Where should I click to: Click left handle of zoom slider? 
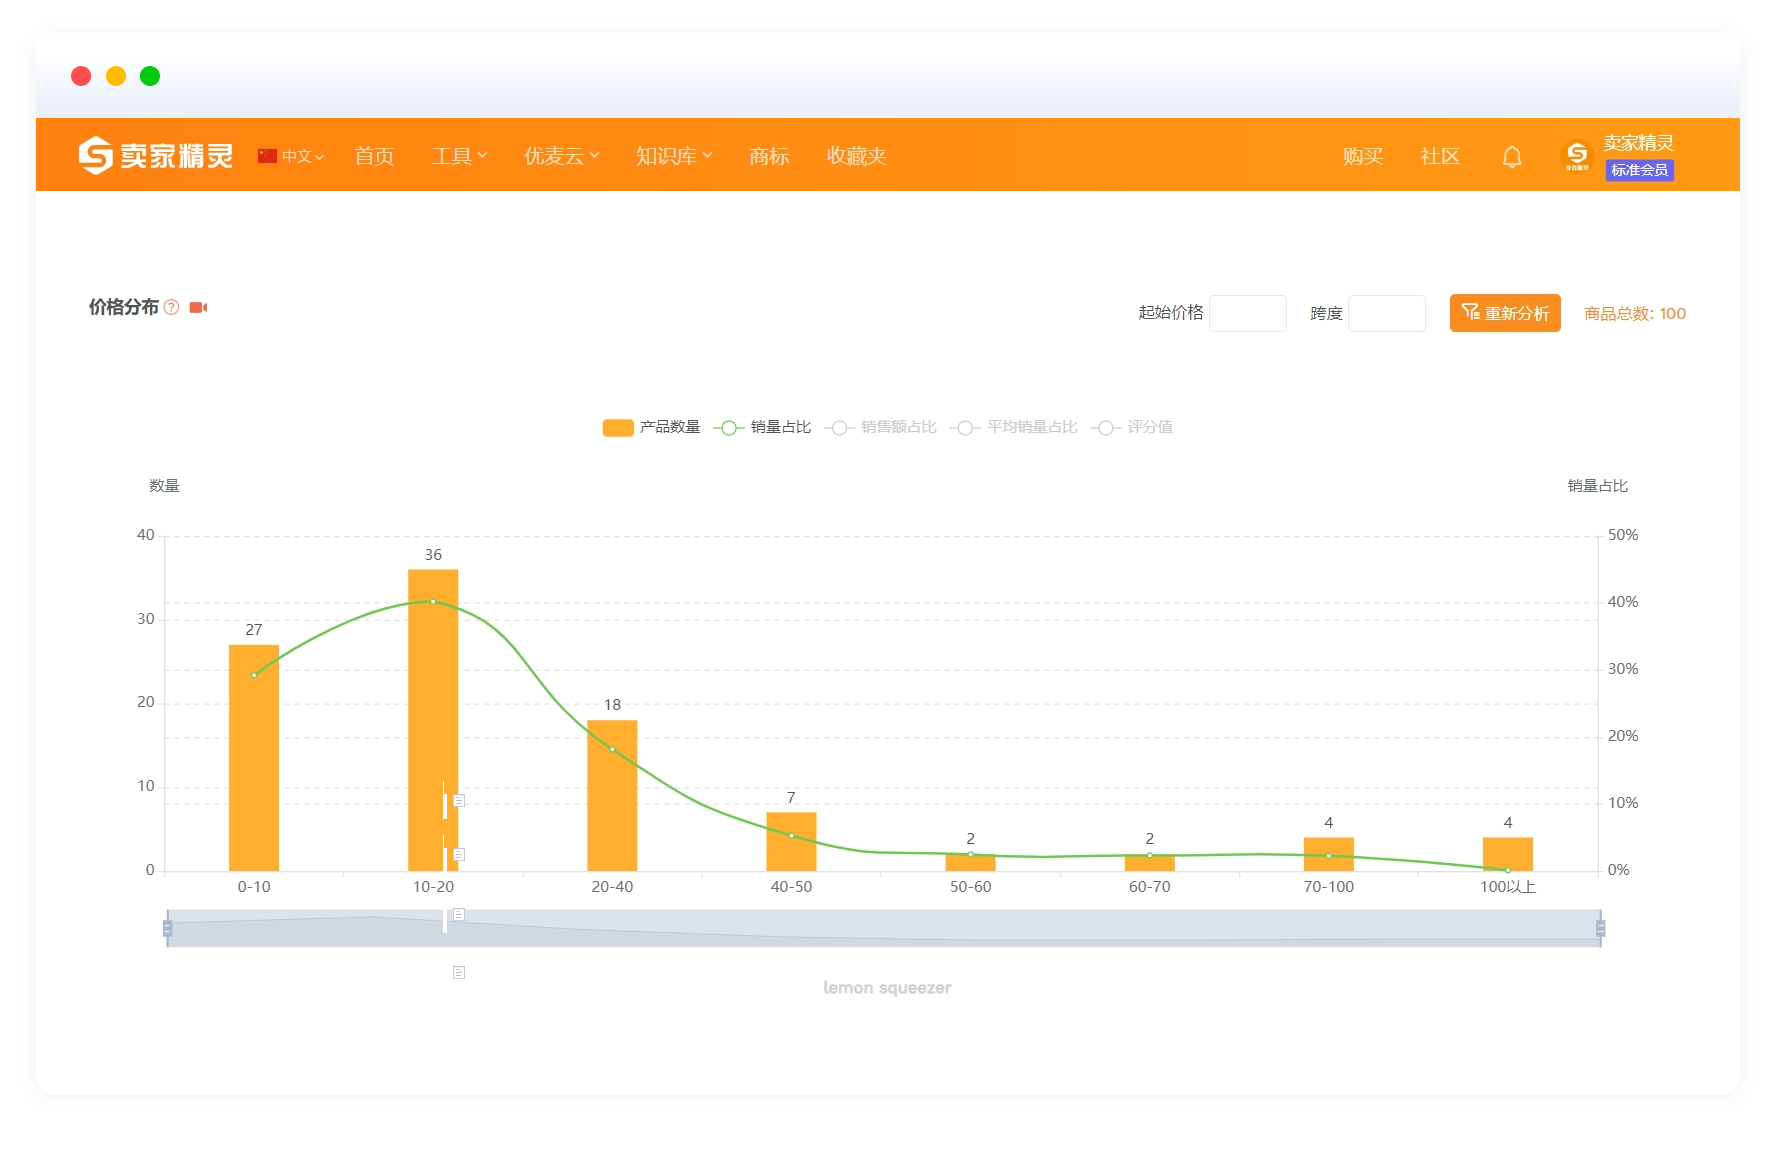[x=167, y=929]
